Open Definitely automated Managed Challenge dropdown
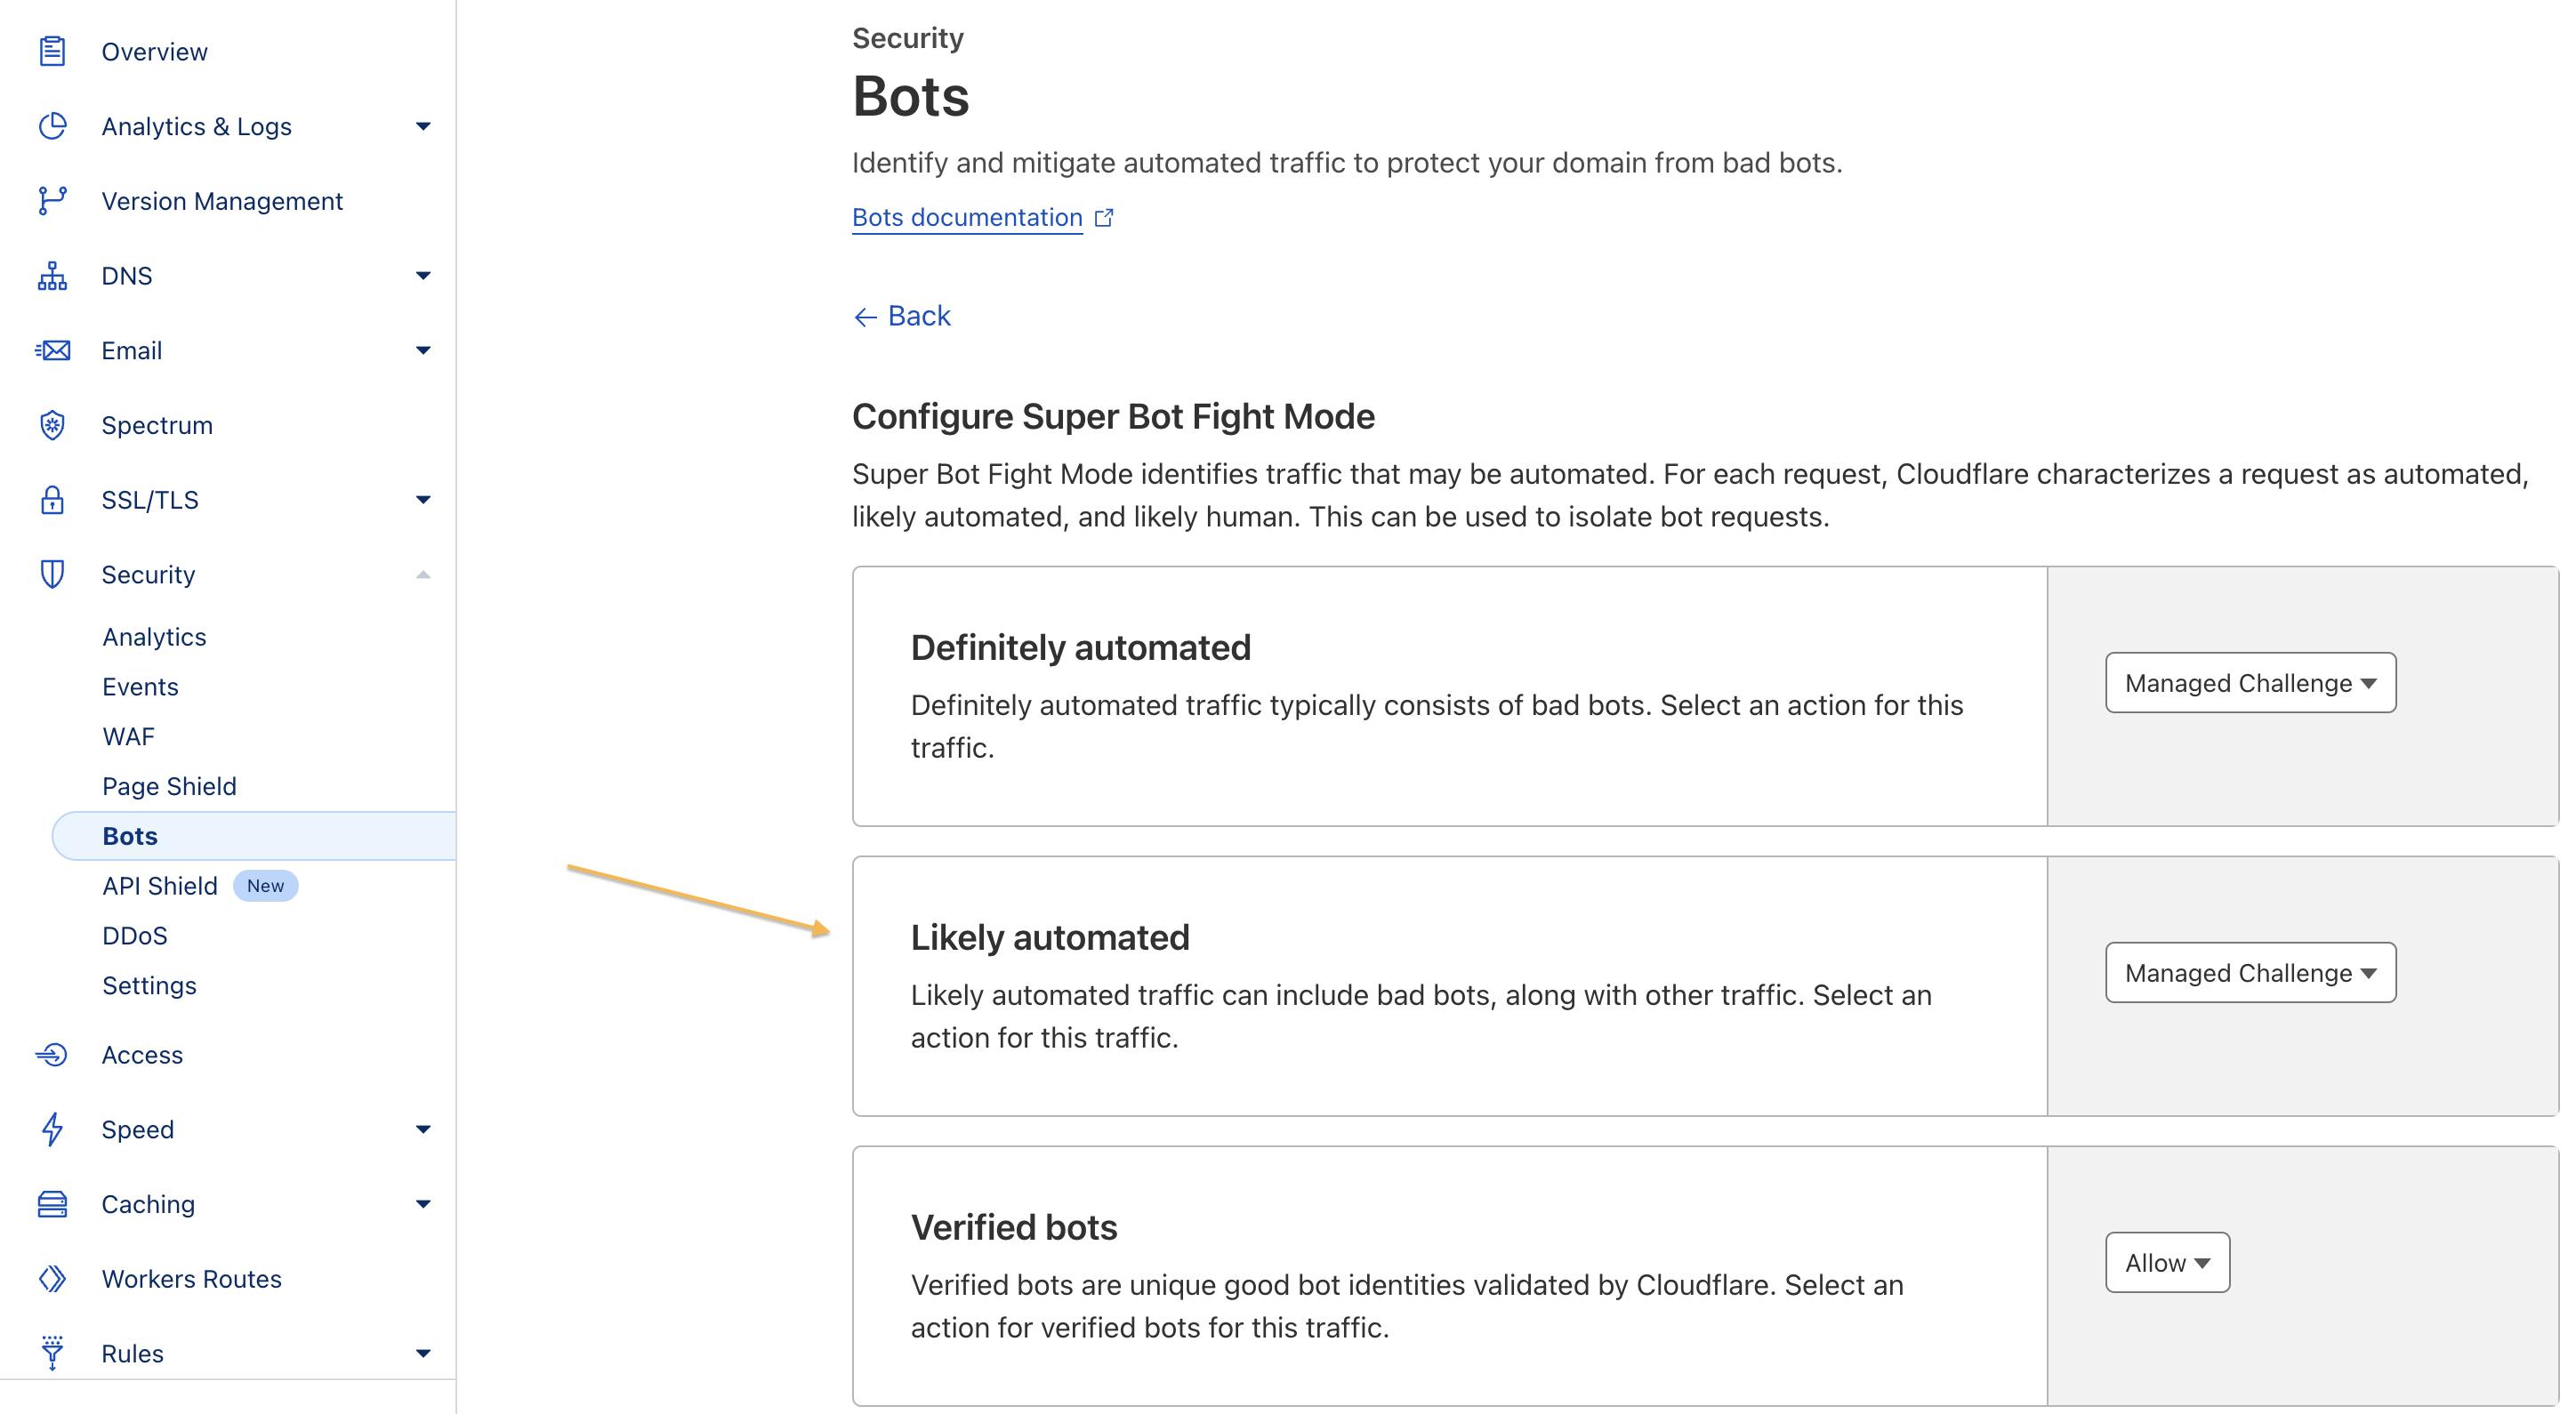This screenshot has height=1414, width=2576. pos(2250,683)
